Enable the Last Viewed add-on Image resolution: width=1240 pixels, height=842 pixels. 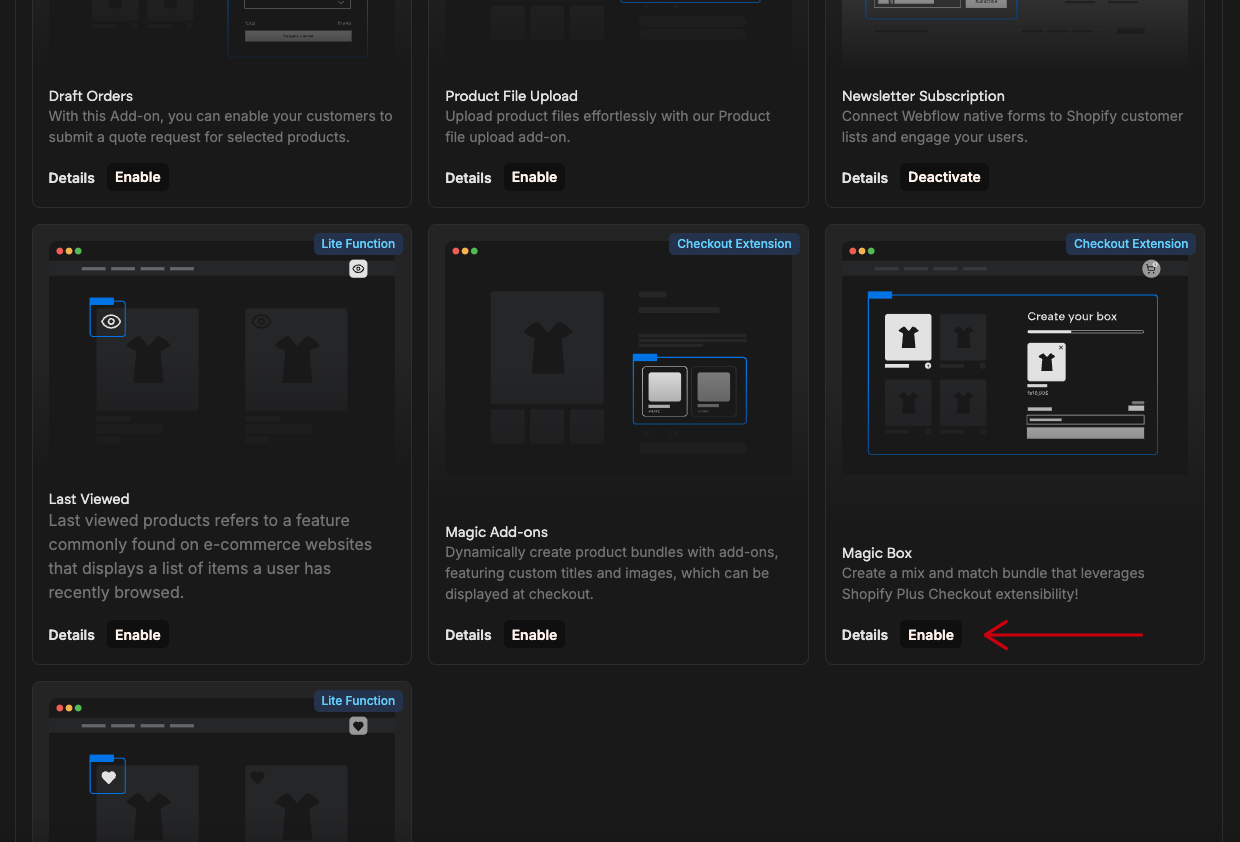point(138,635)
